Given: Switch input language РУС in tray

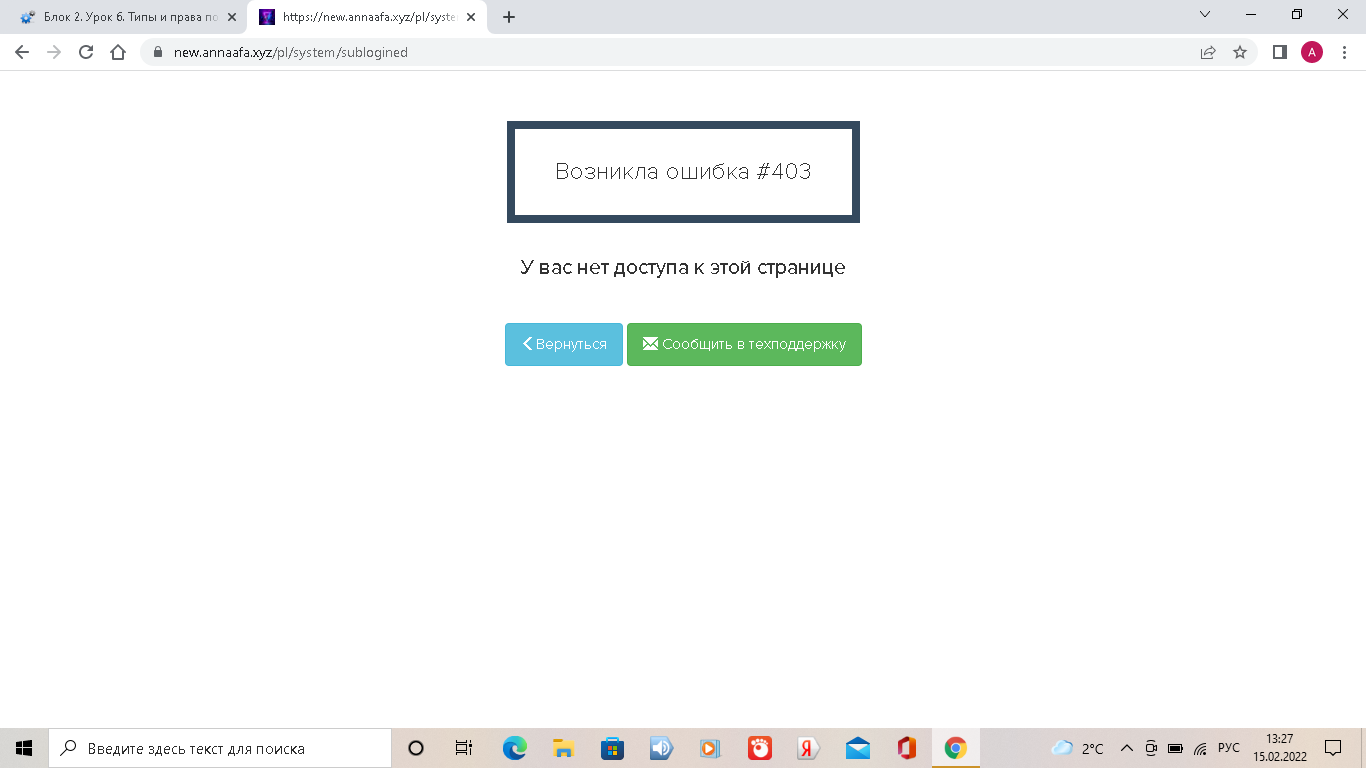Looking at the screenshot, I should pyautogui.click(x=1228, y=748).
